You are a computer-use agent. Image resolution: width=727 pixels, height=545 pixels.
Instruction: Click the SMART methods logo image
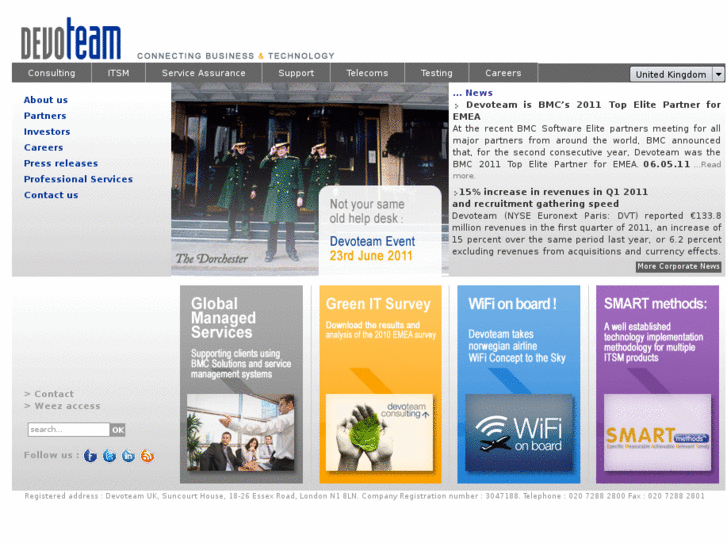pyautogui.click(x=657, y=432)
